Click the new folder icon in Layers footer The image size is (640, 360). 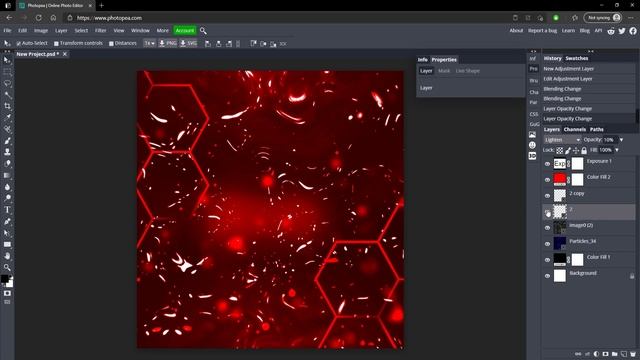click(615, 354)
